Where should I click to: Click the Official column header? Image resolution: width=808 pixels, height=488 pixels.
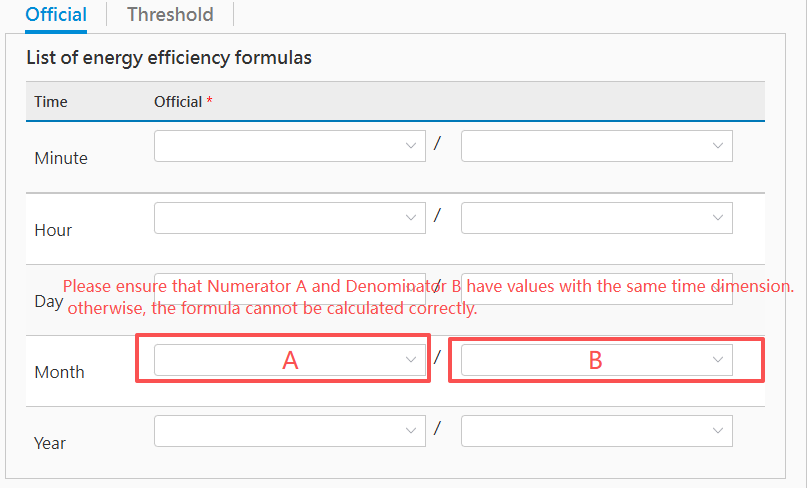[x=179, y=102]
